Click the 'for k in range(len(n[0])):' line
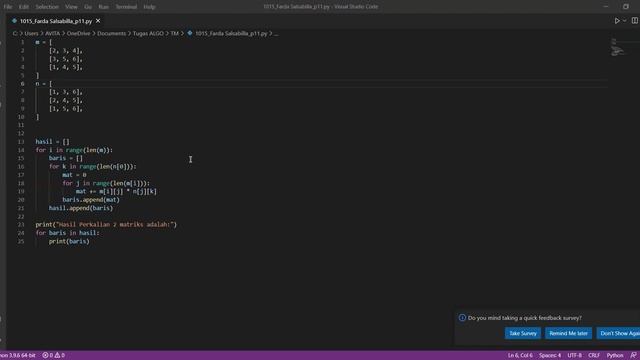Screen dimensions: 640x360 click(x=93, y=167)
